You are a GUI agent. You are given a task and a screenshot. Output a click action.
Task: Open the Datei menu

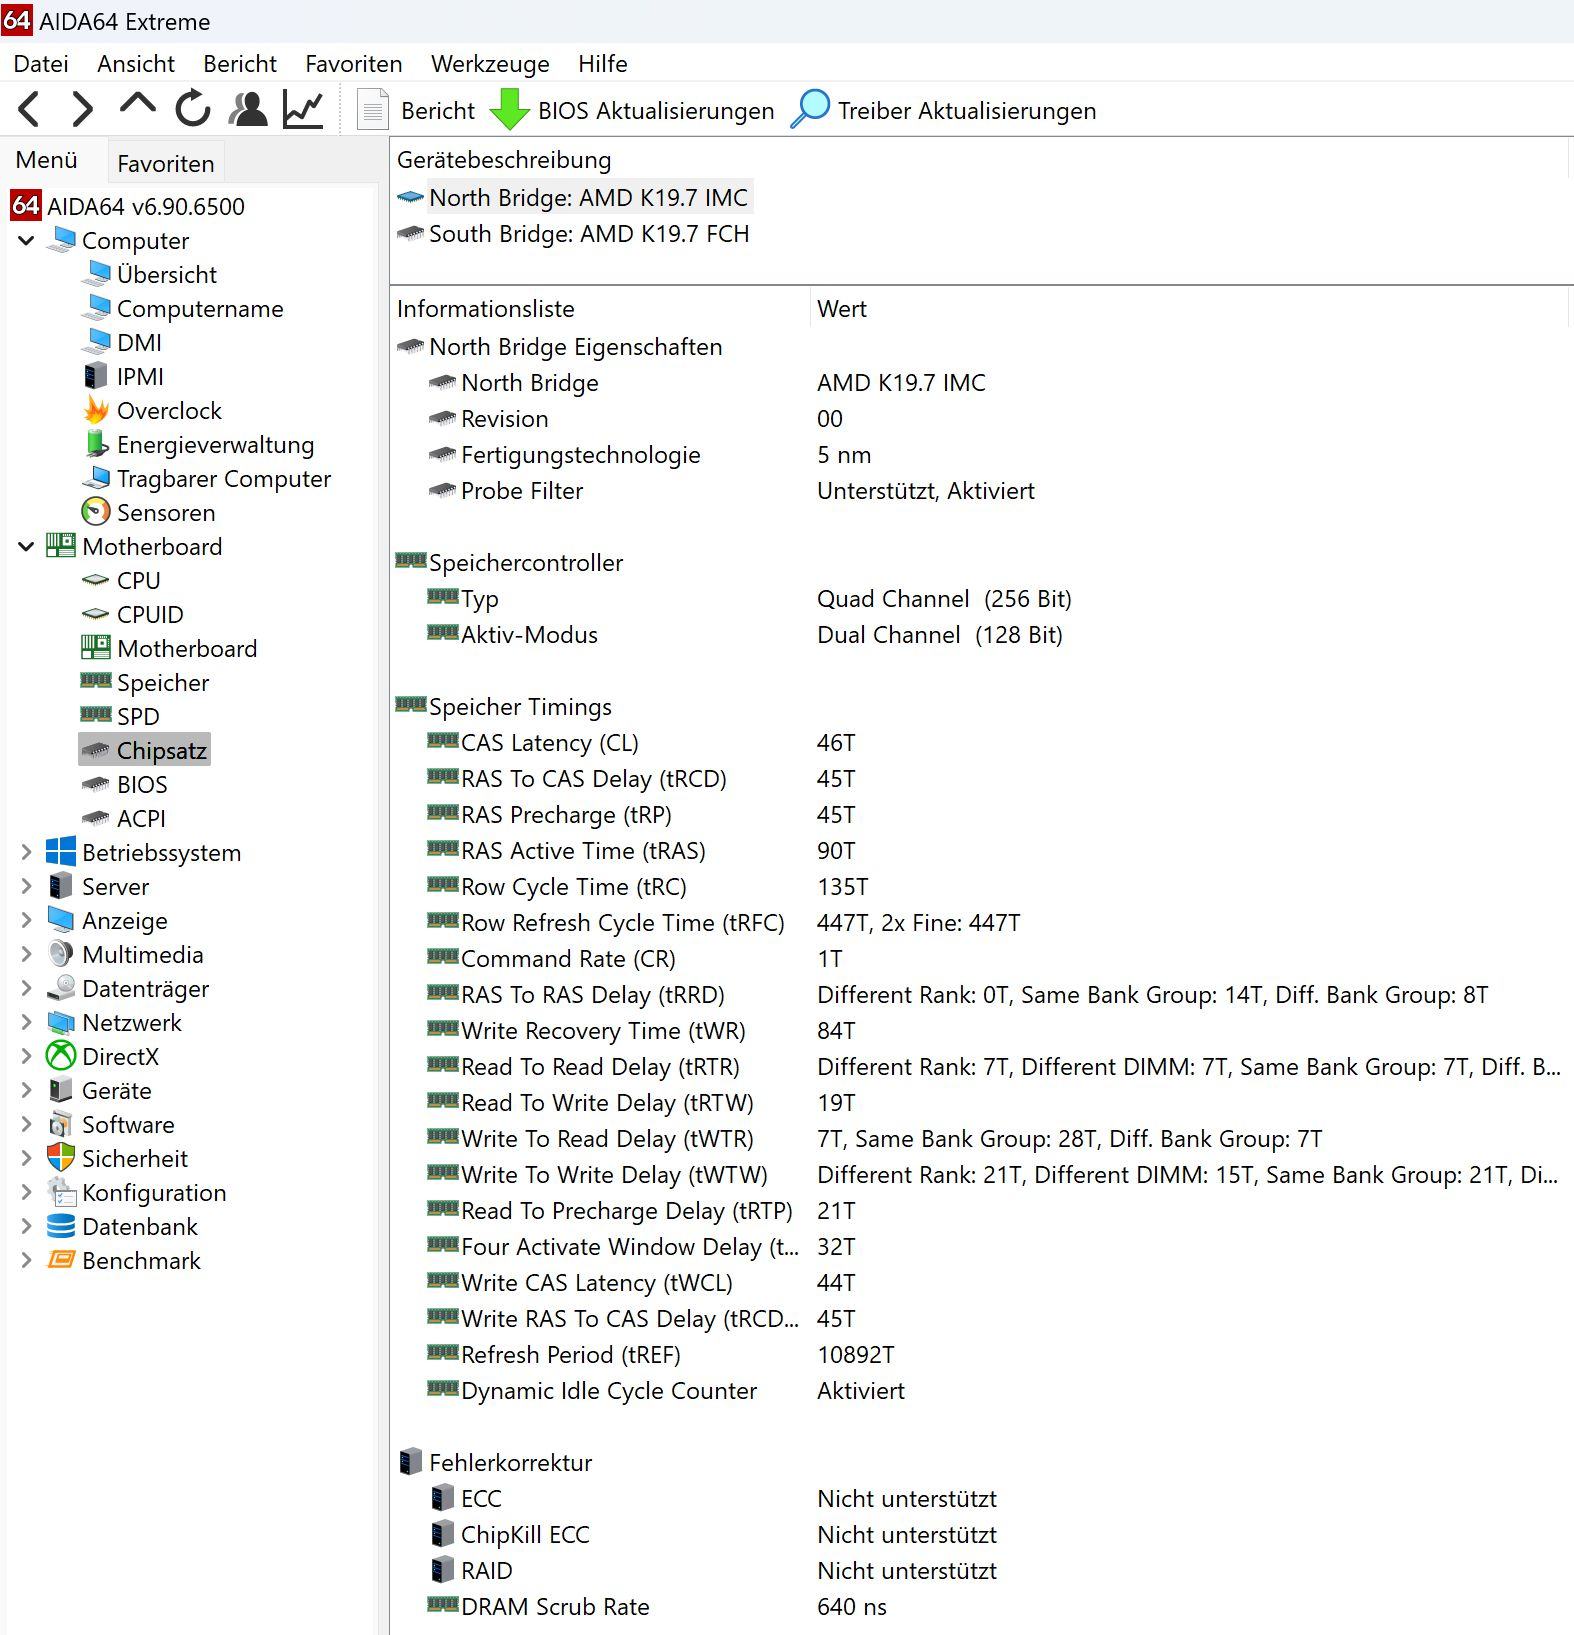[x=41, y=64]
